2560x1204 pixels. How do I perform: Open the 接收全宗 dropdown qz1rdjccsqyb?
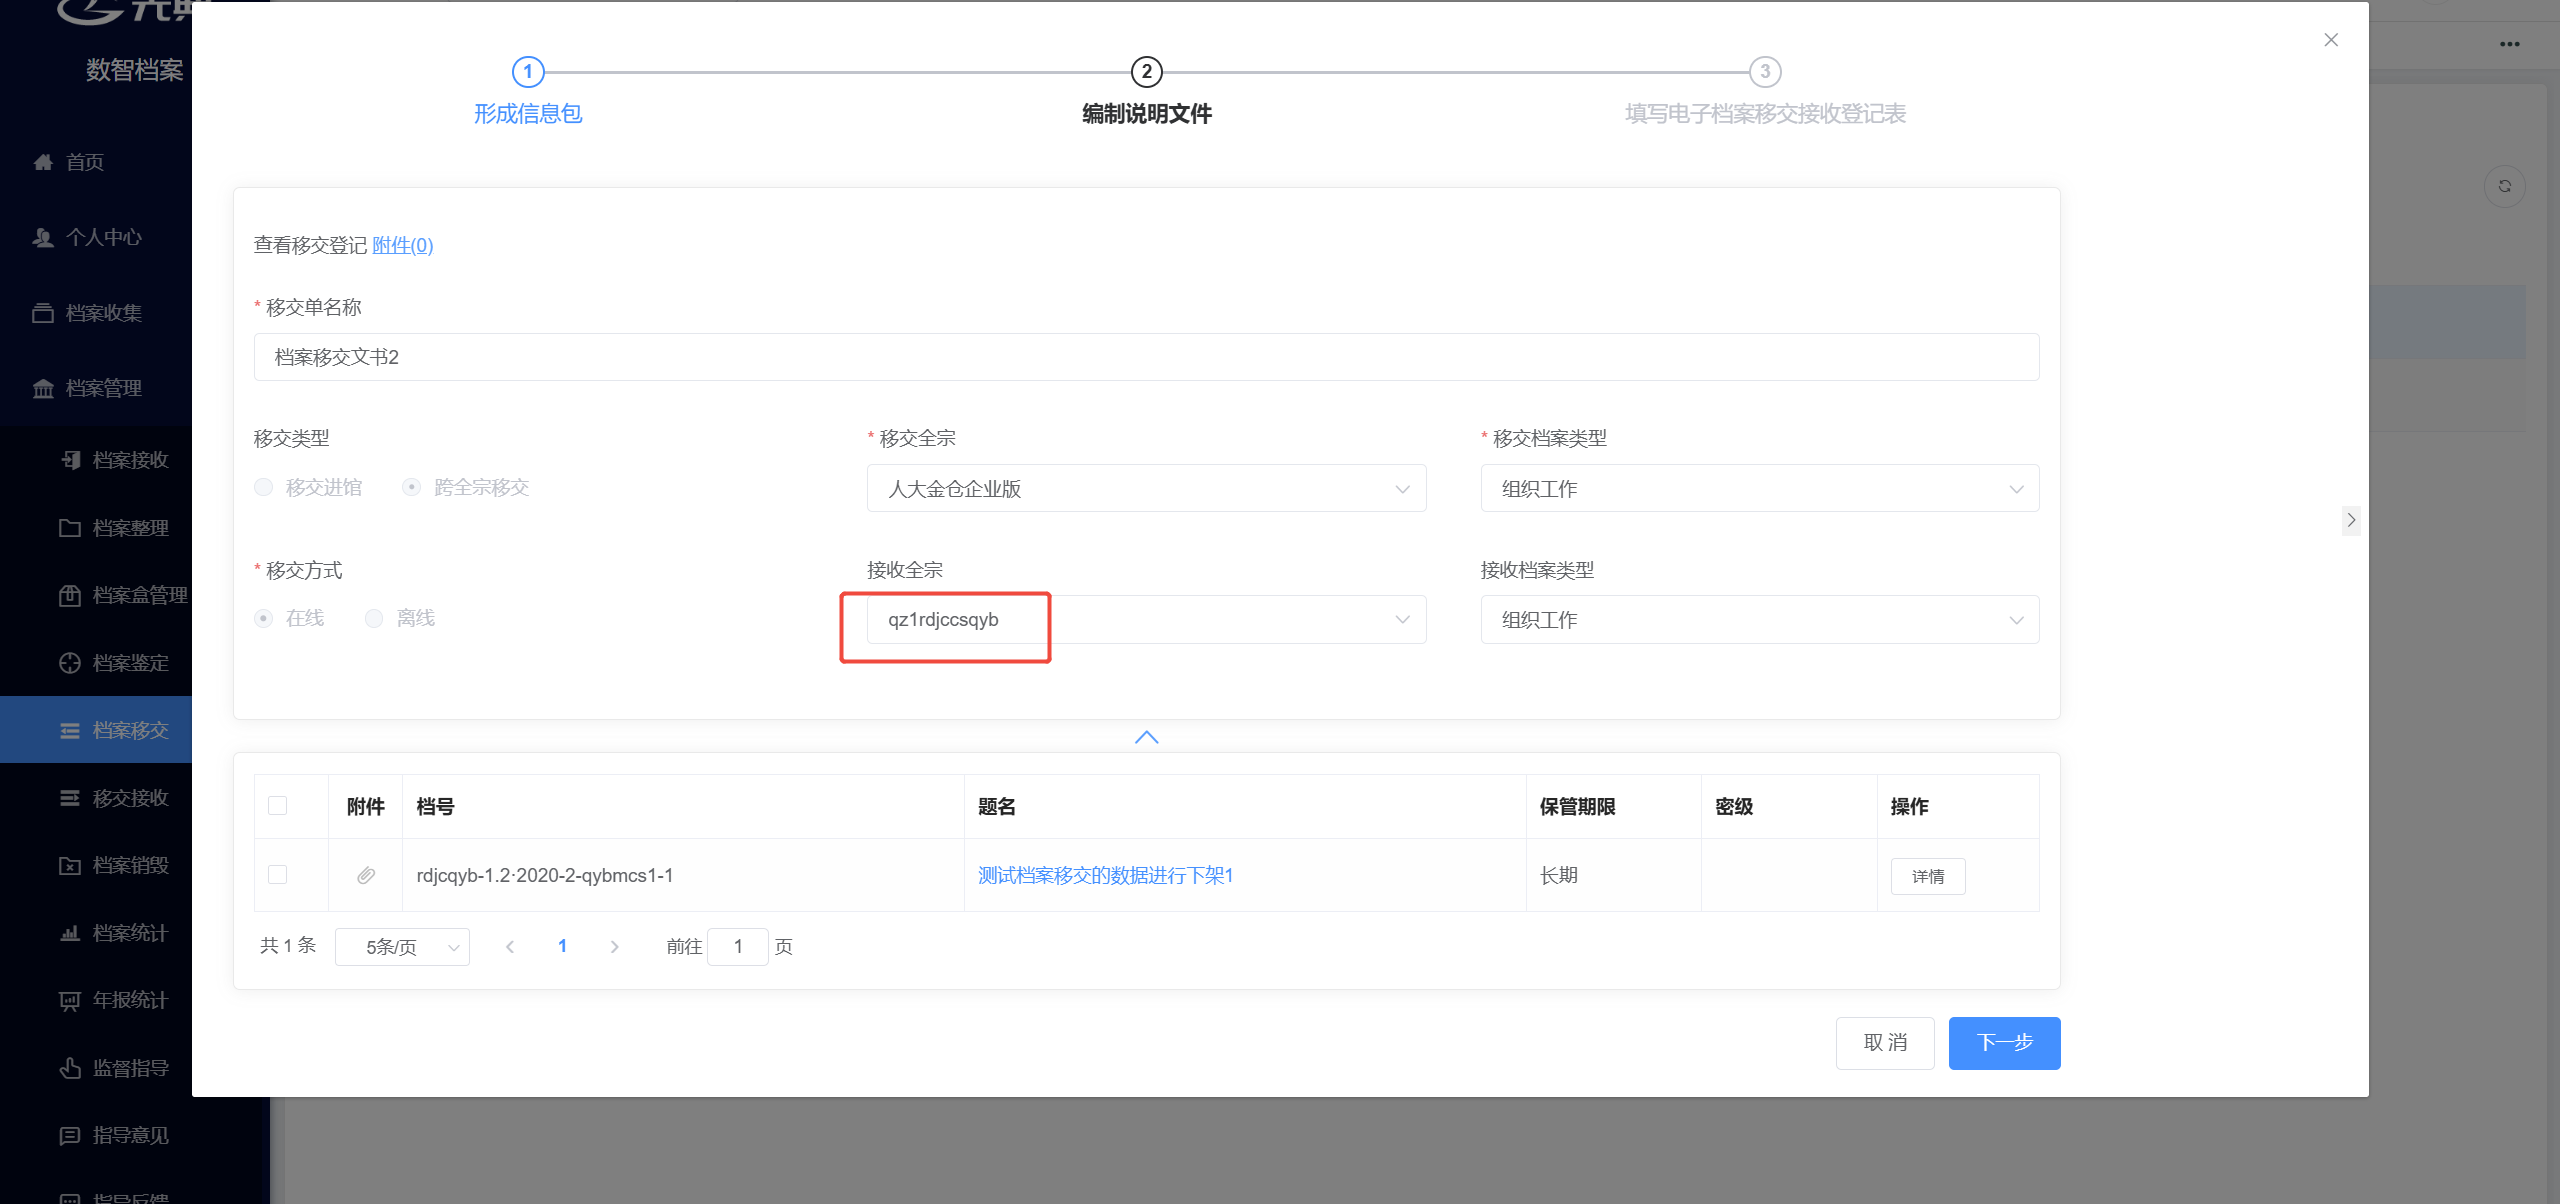click(x=1146, y=620)
